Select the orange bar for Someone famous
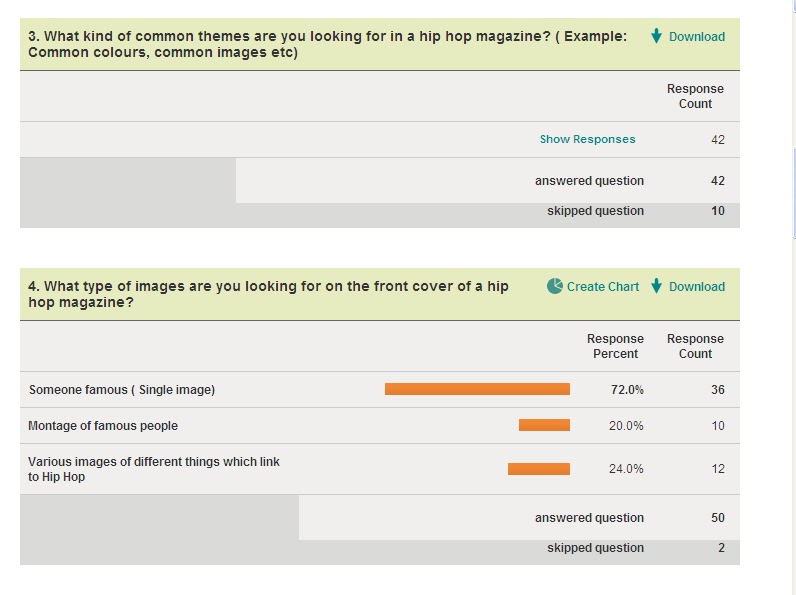Image resolution: width=796 pixels, height=595 pixels. point(477,389)
